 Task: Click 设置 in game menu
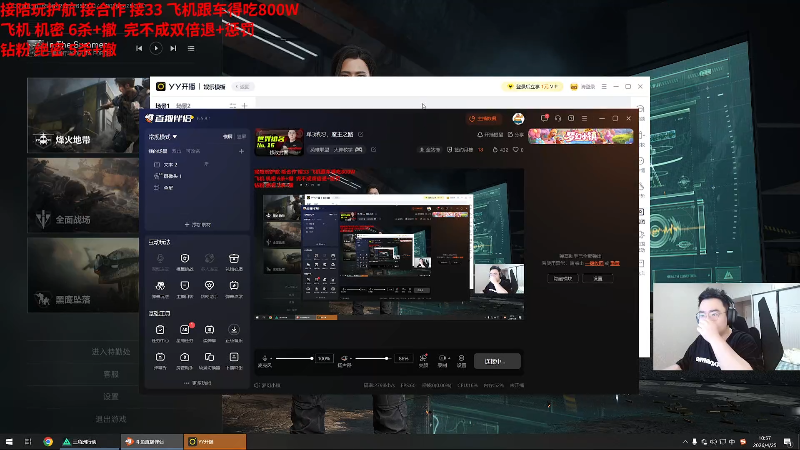[111, 396]
